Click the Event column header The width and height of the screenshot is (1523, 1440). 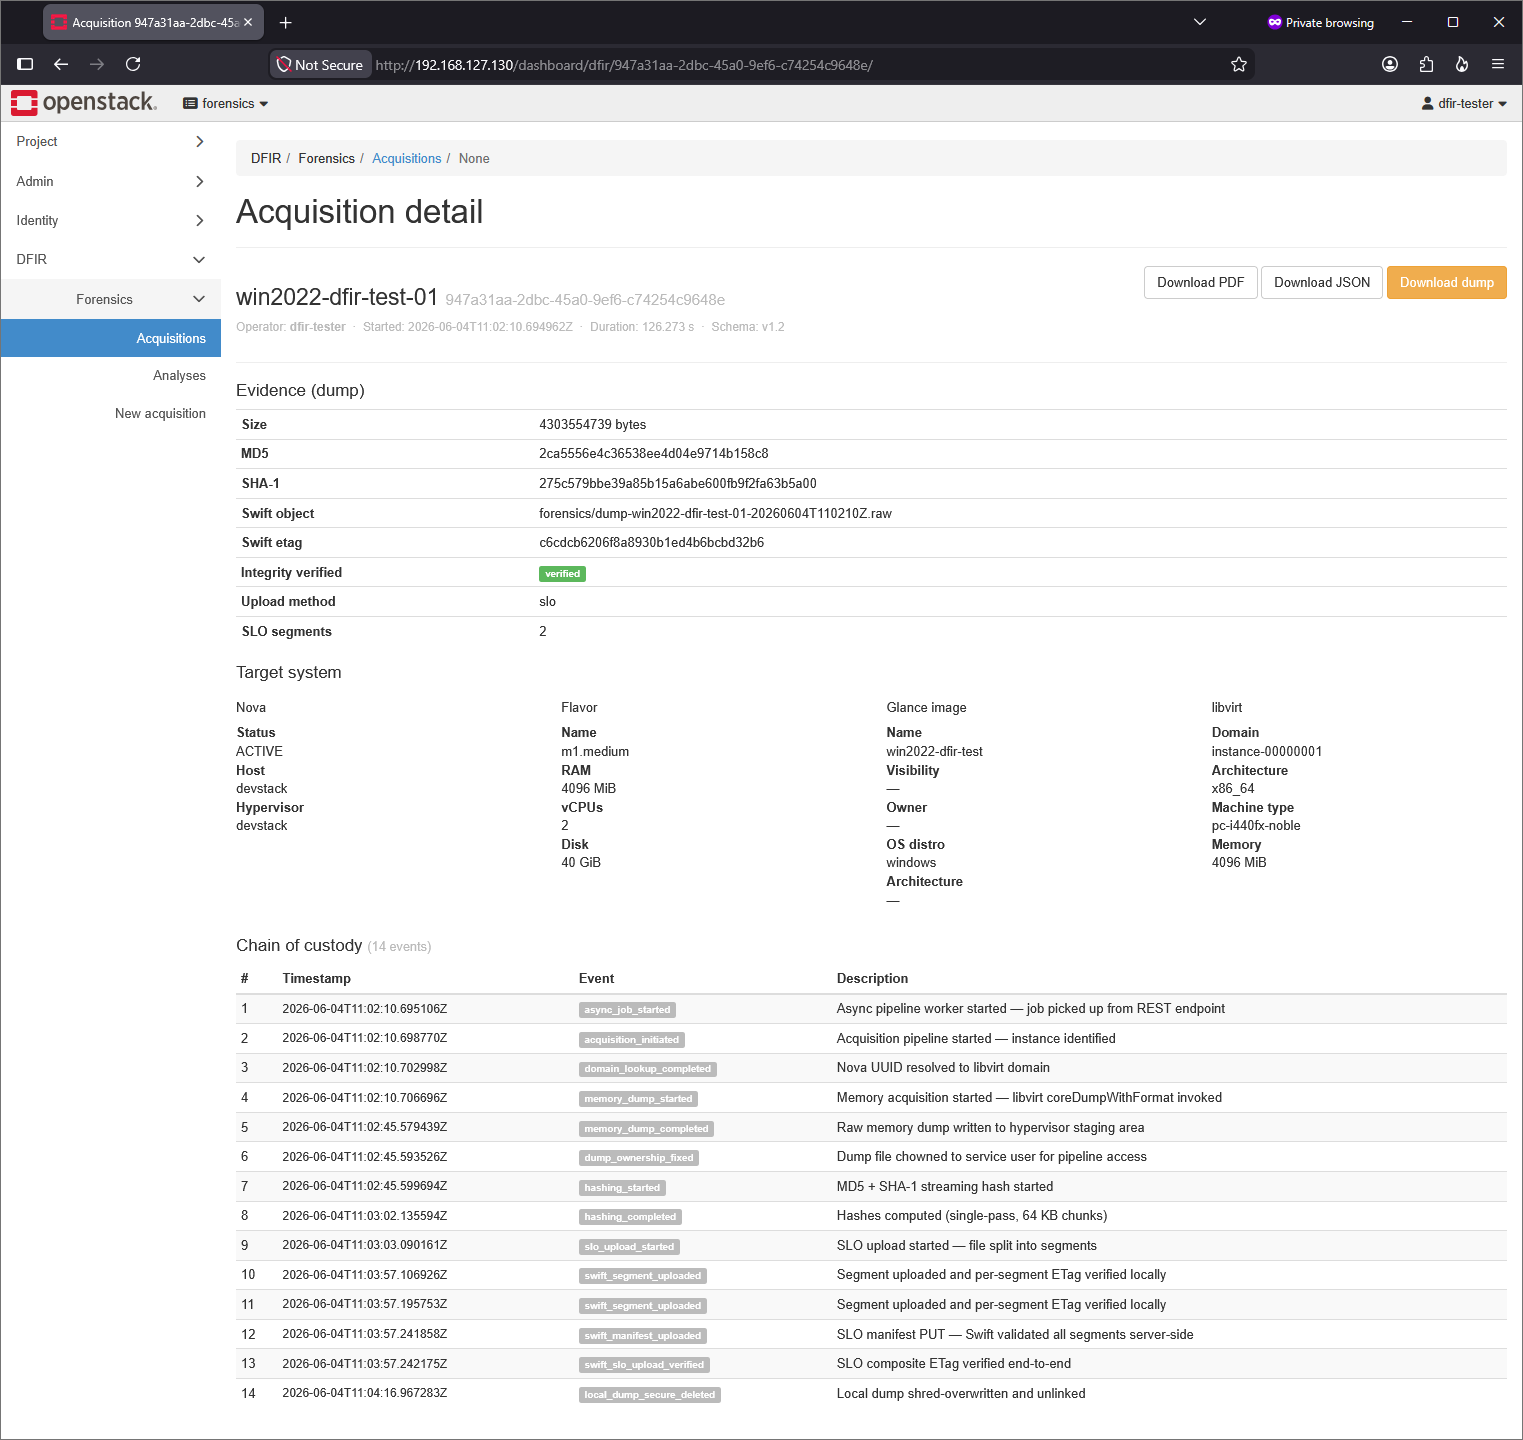pyautogui.click(x=596, y=978)
